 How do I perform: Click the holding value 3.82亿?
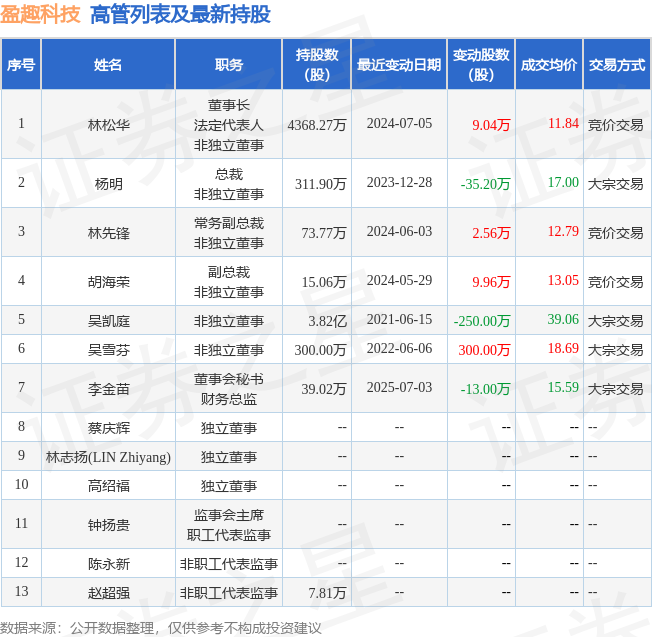tap(327, 321)
